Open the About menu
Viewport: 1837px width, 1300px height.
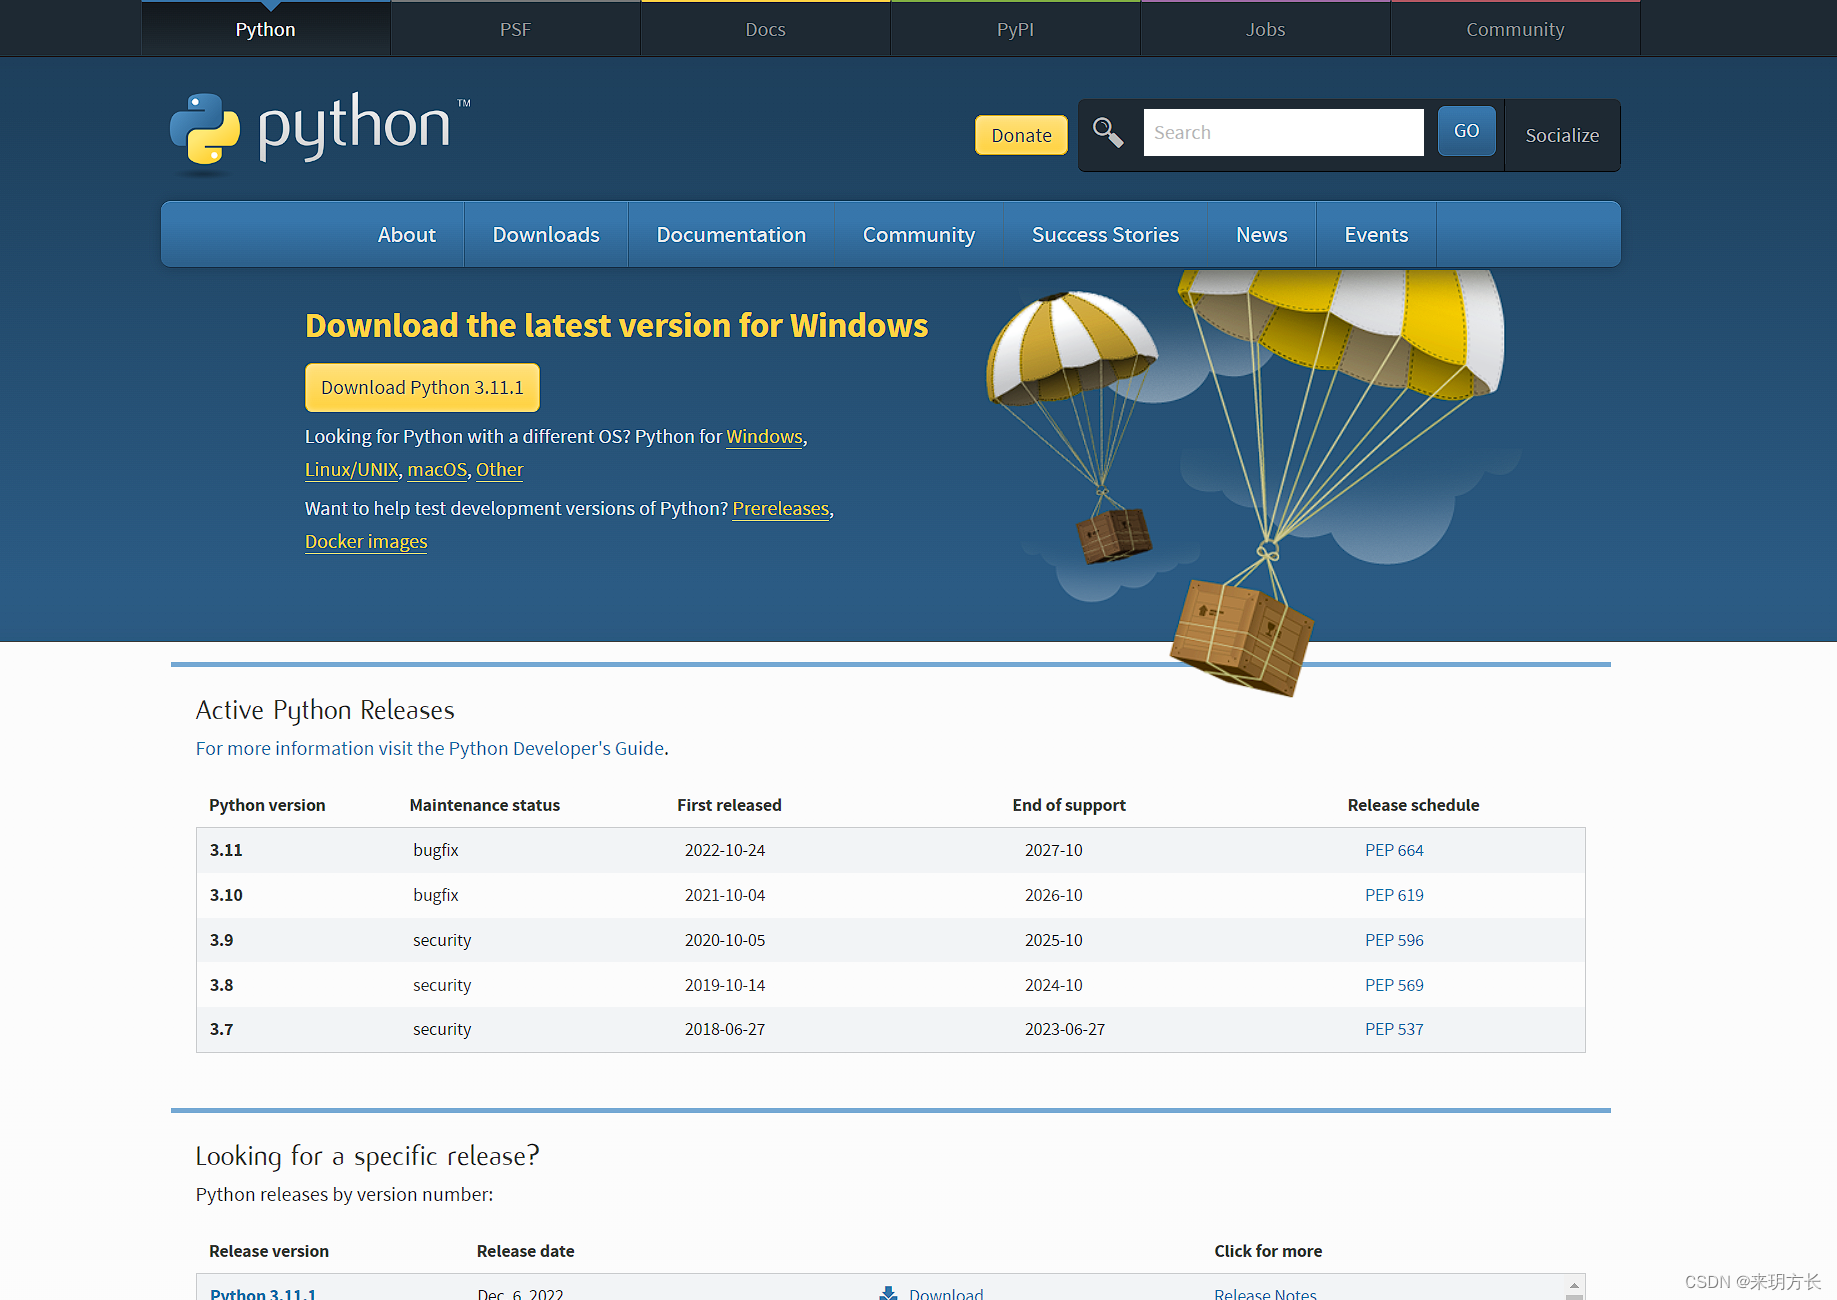[x=406, y=234]
